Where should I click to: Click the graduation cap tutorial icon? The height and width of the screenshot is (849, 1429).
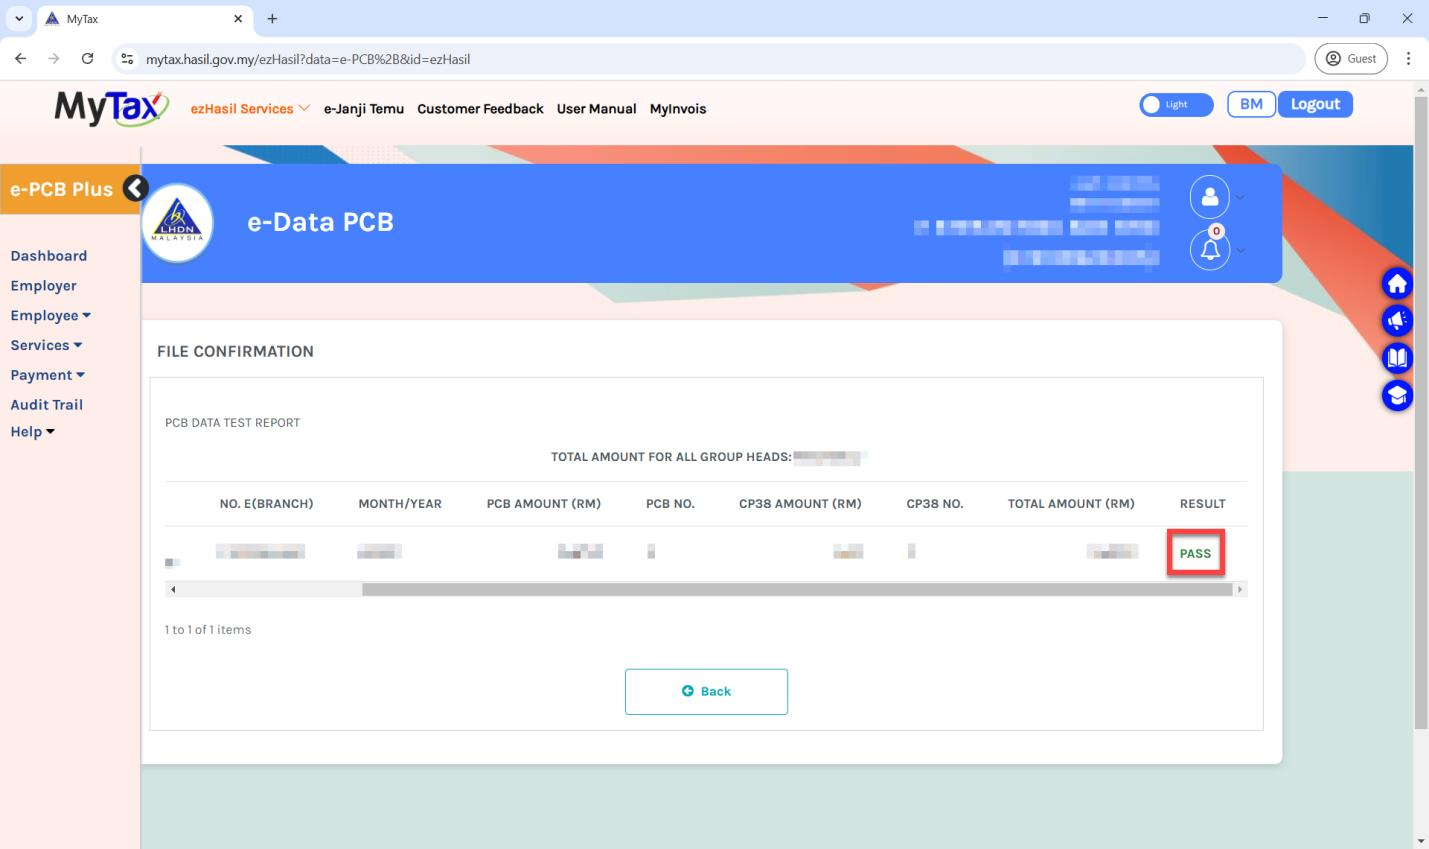click(x=1397, y=395)
